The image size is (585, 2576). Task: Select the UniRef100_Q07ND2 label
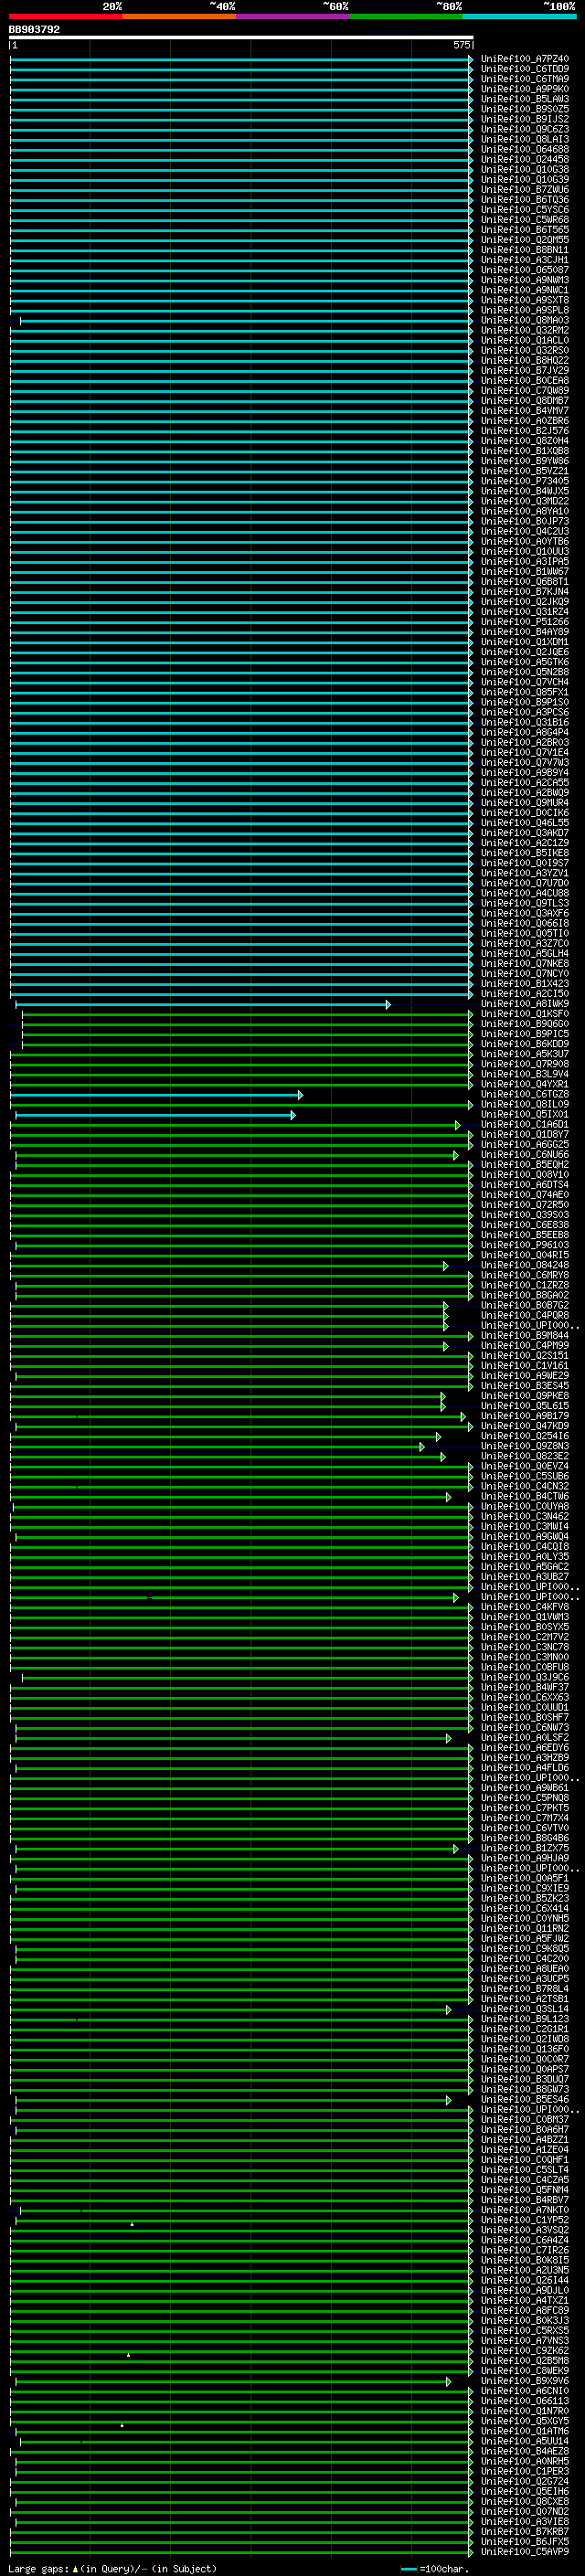click(x=524, y=2512)
